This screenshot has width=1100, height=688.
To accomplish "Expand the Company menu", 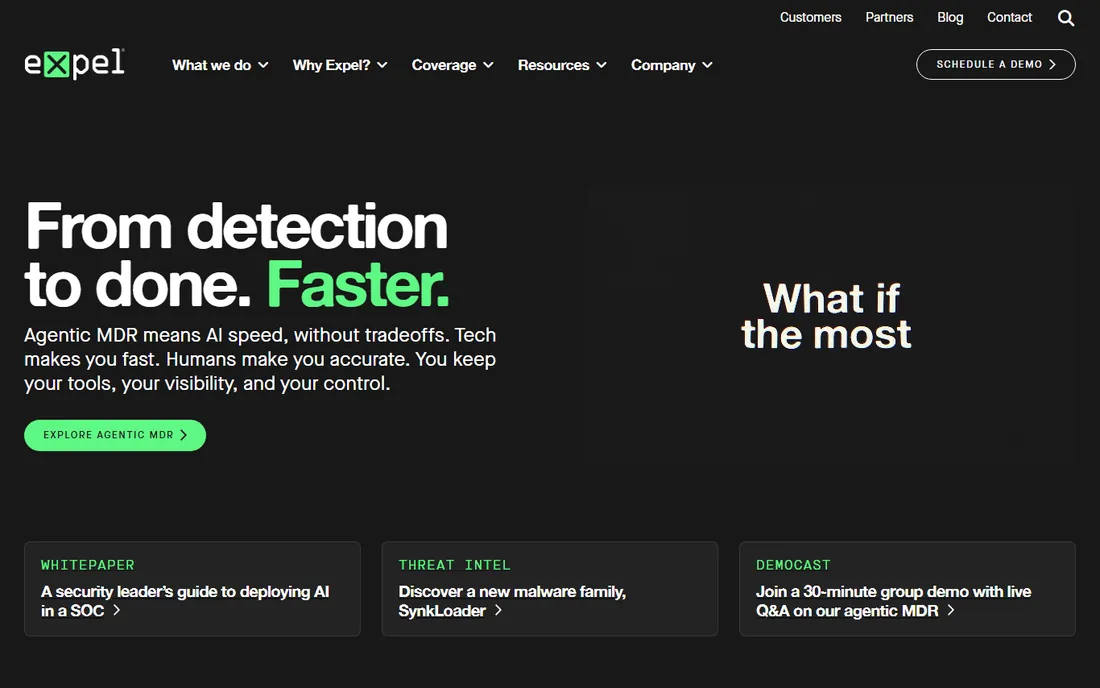I will tap(672, 65).
